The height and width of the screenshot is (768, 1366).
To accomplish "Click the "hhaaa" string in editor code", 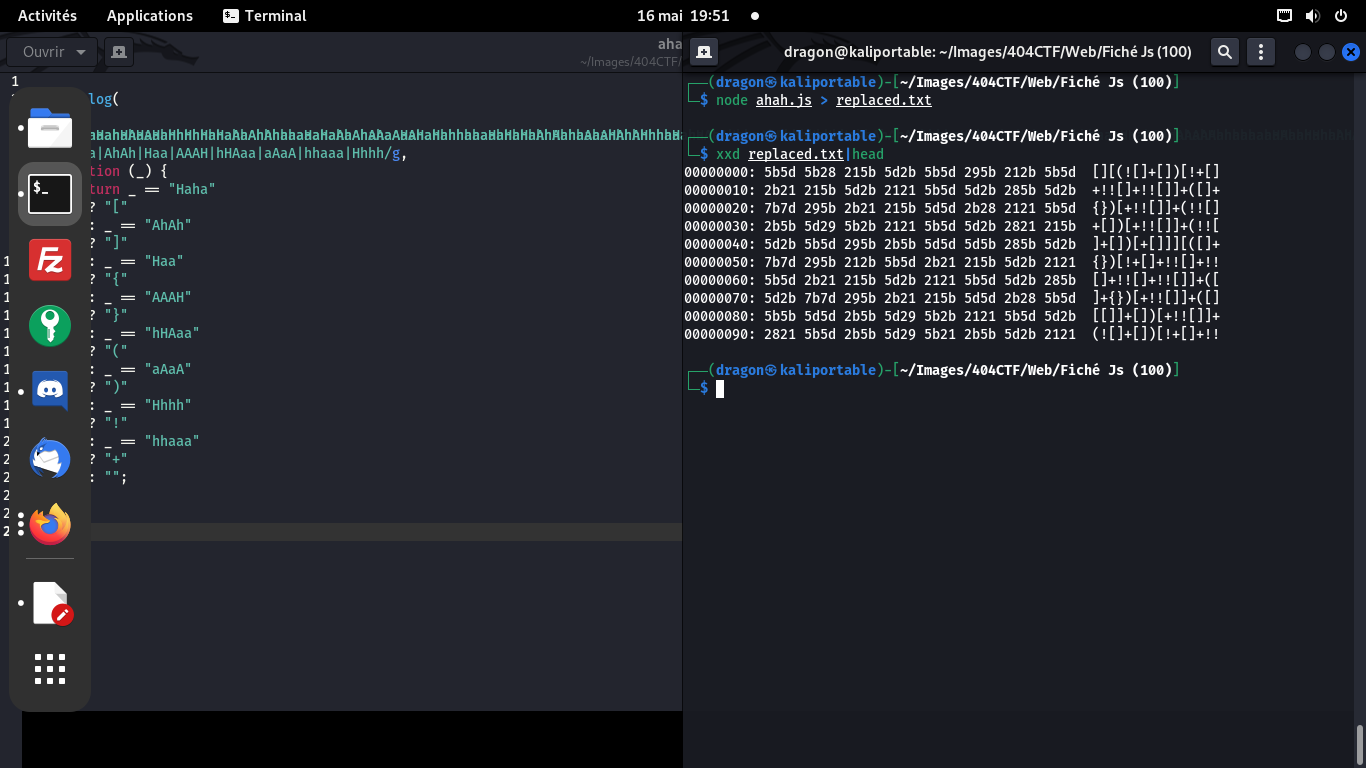I will coord(172,441).
